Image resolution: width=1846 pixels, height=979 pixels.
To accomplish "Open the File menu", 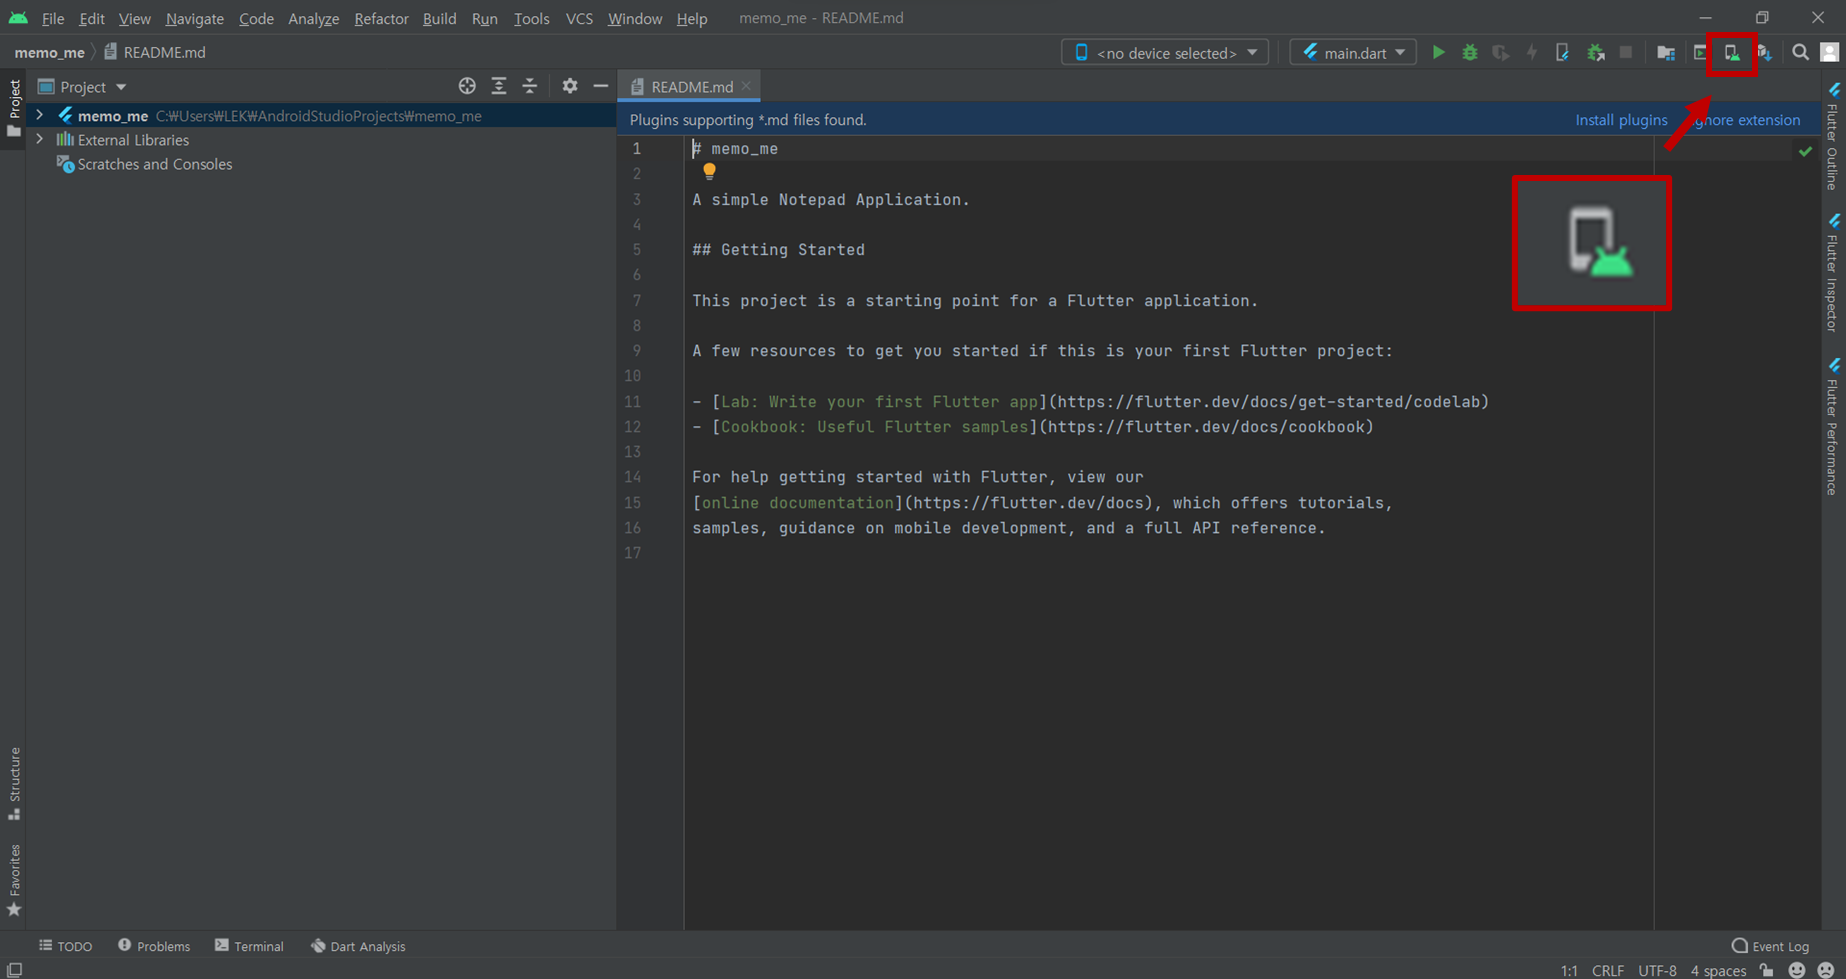I will click(52, 18).
